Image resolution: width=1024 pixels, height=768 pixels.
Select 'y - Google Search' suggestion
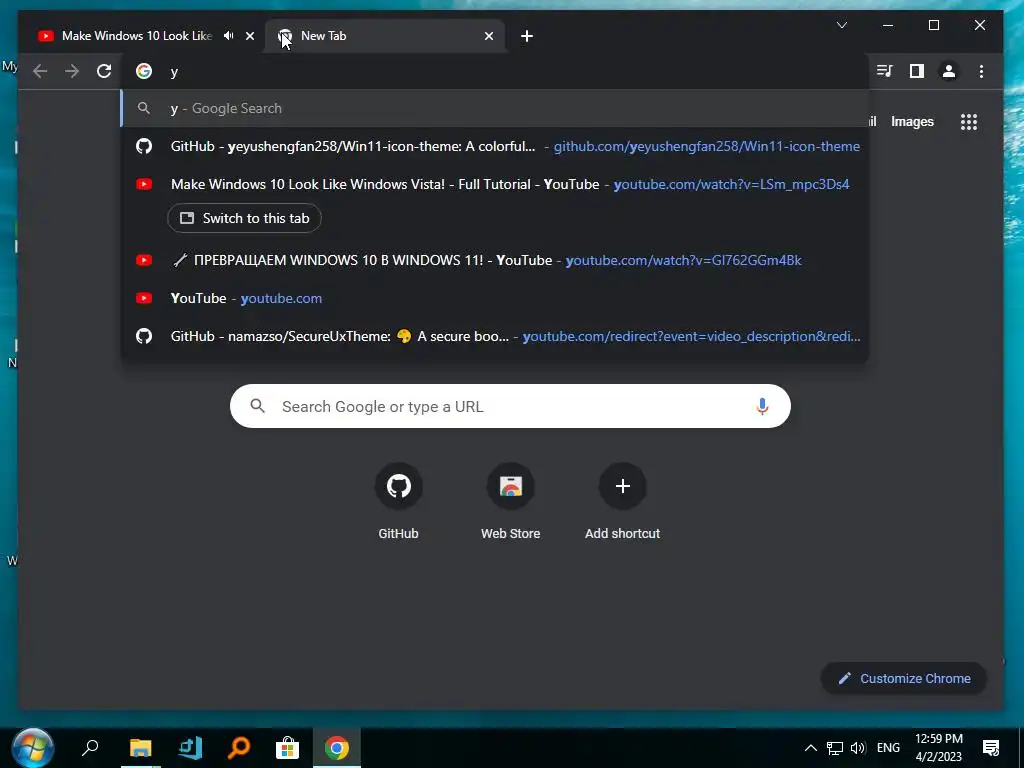(x=495, y=108)
